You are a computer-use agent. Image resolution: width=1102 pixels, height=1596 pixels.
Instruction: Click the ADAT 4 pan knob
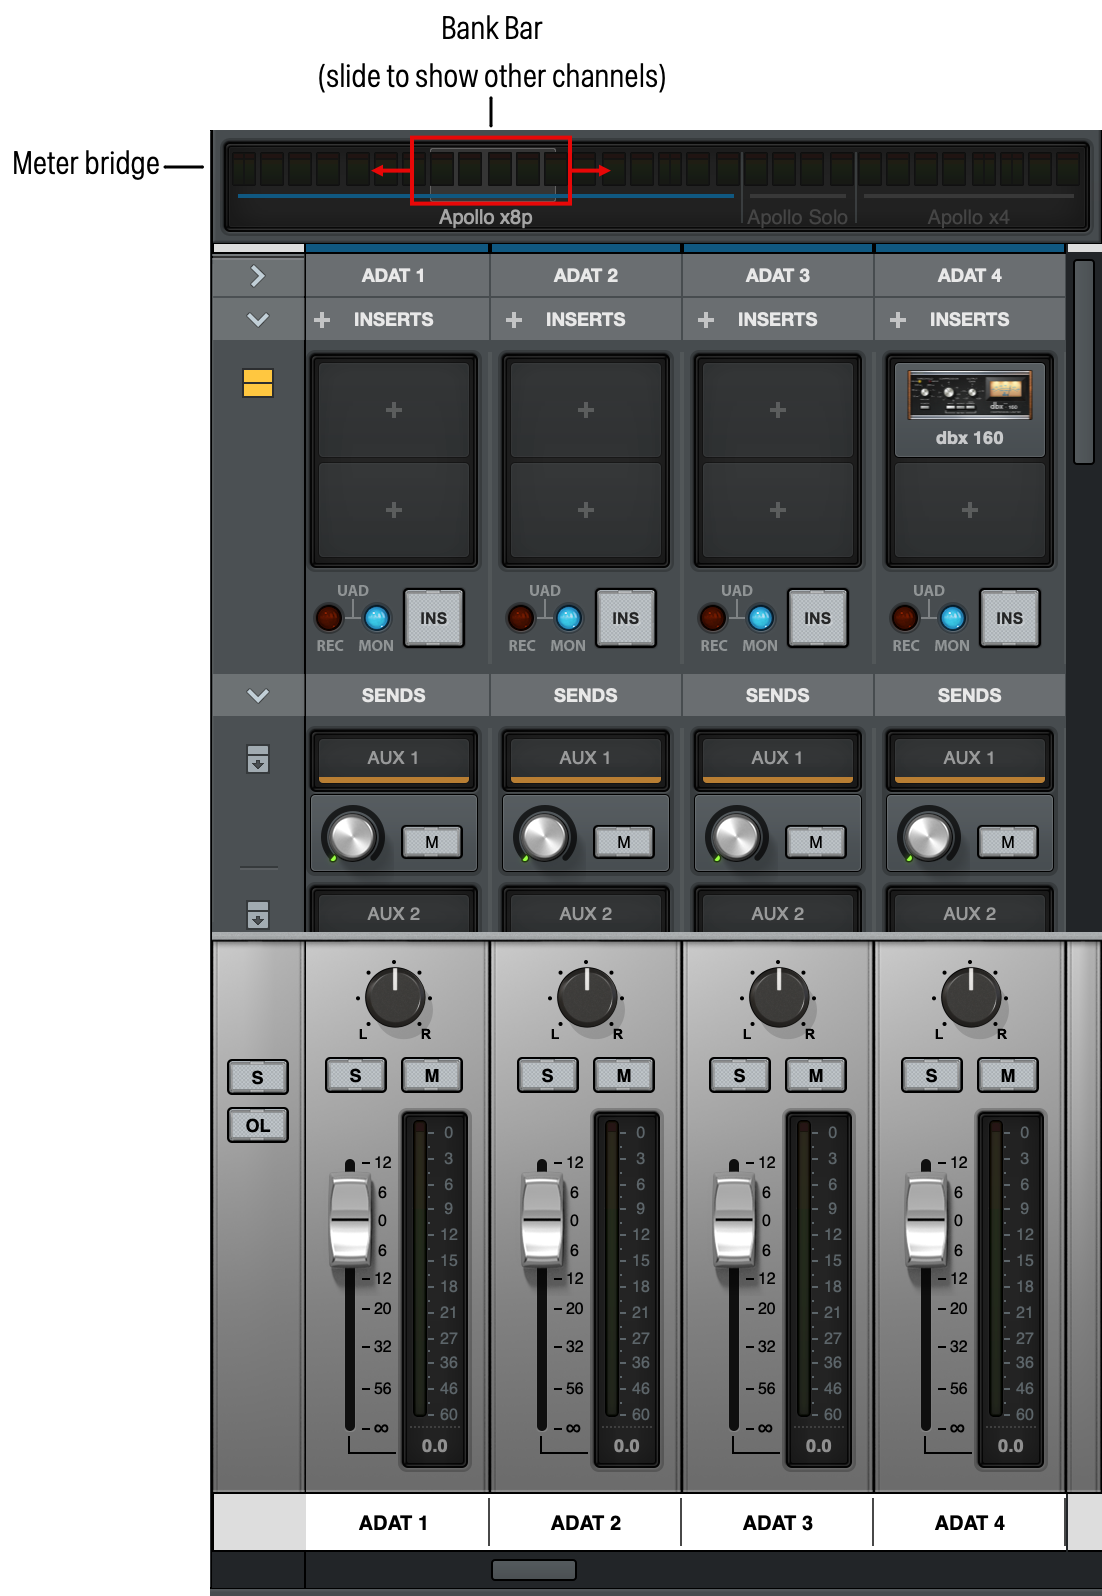coord(971,997)
